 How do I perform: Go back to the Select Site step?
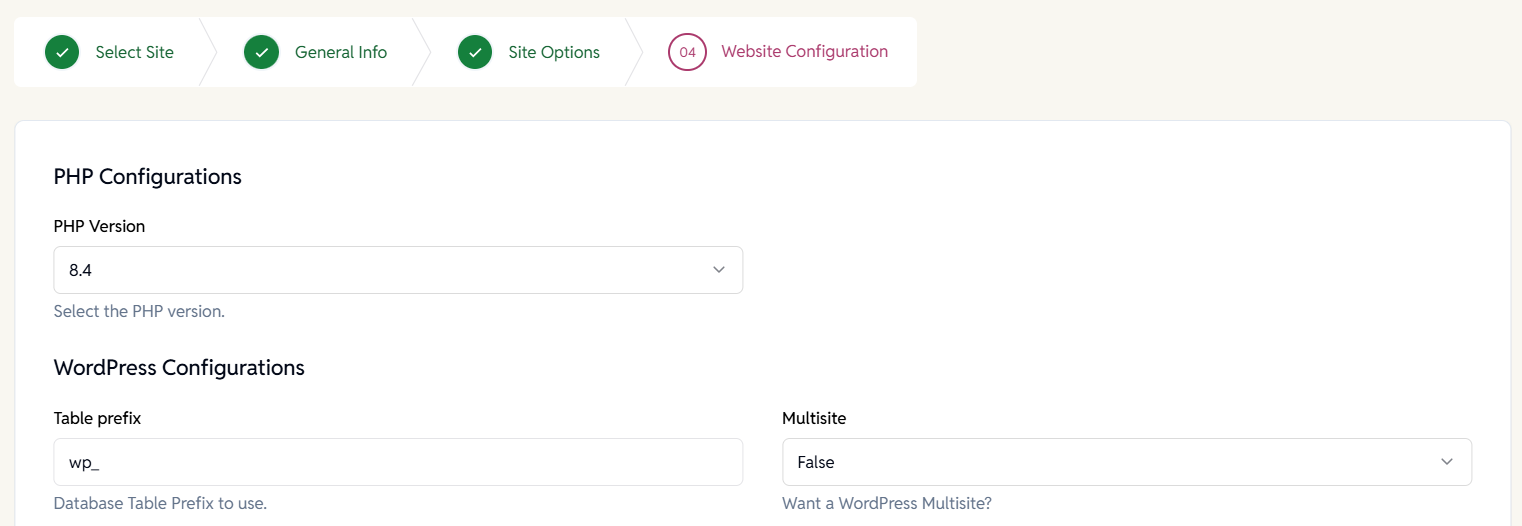[x=134, y=52]
